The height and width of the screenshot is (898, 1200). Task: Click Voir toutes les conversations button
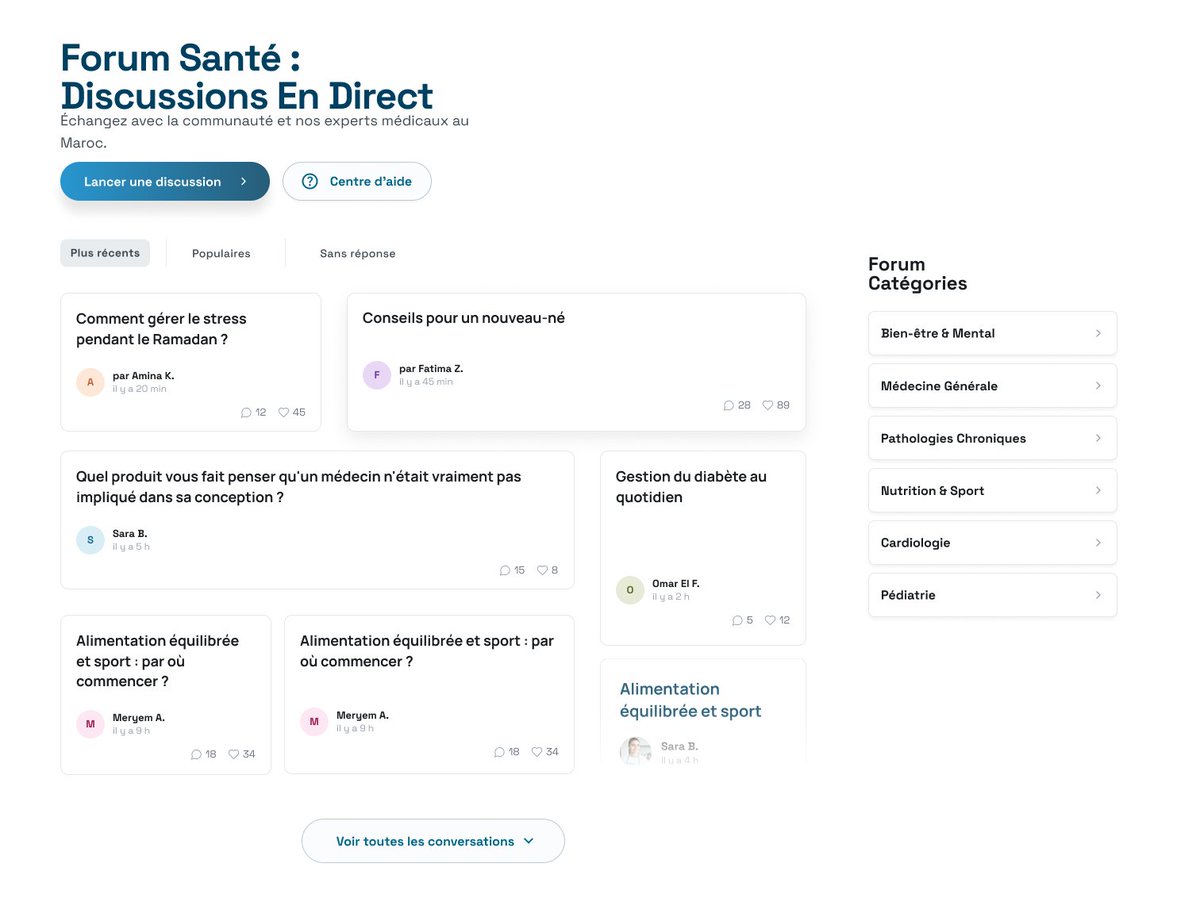(433, 841)
